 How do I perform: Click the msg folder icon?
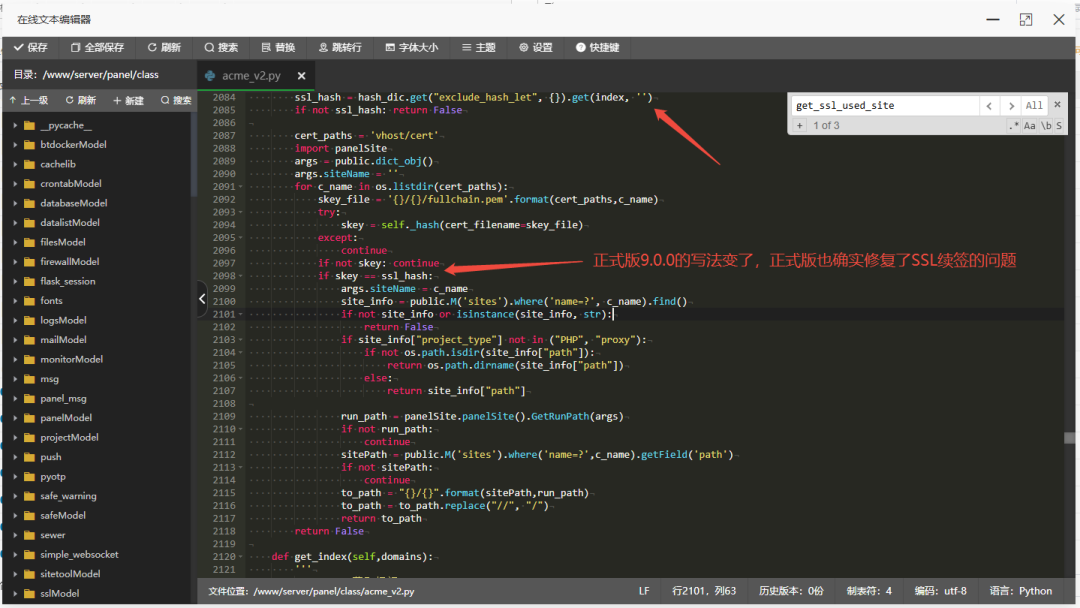click(x=29, y=379)
